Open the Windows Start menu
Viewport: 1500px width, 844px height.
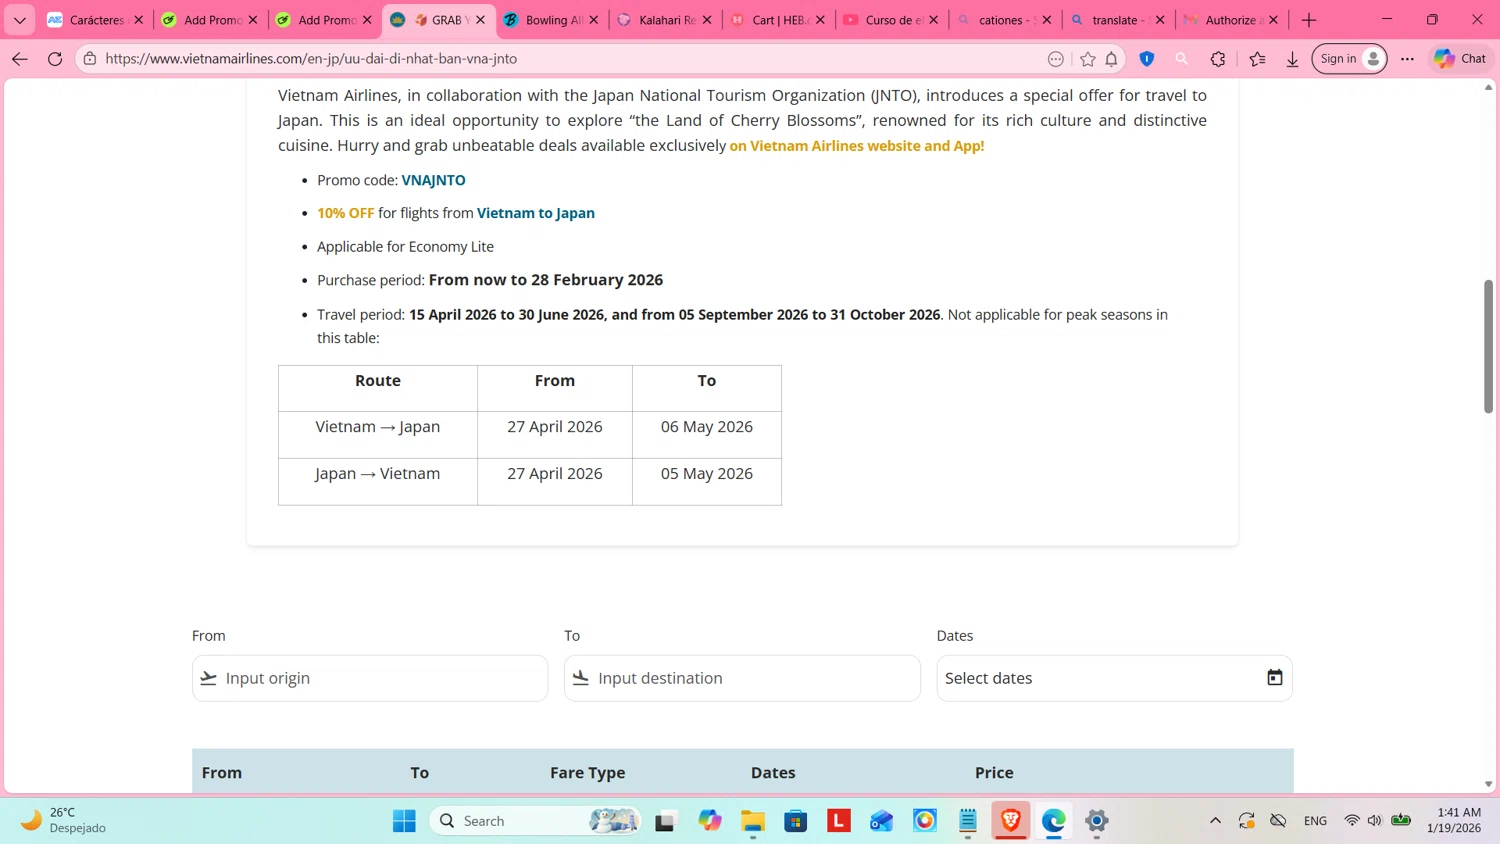click(x=404, y=821)
